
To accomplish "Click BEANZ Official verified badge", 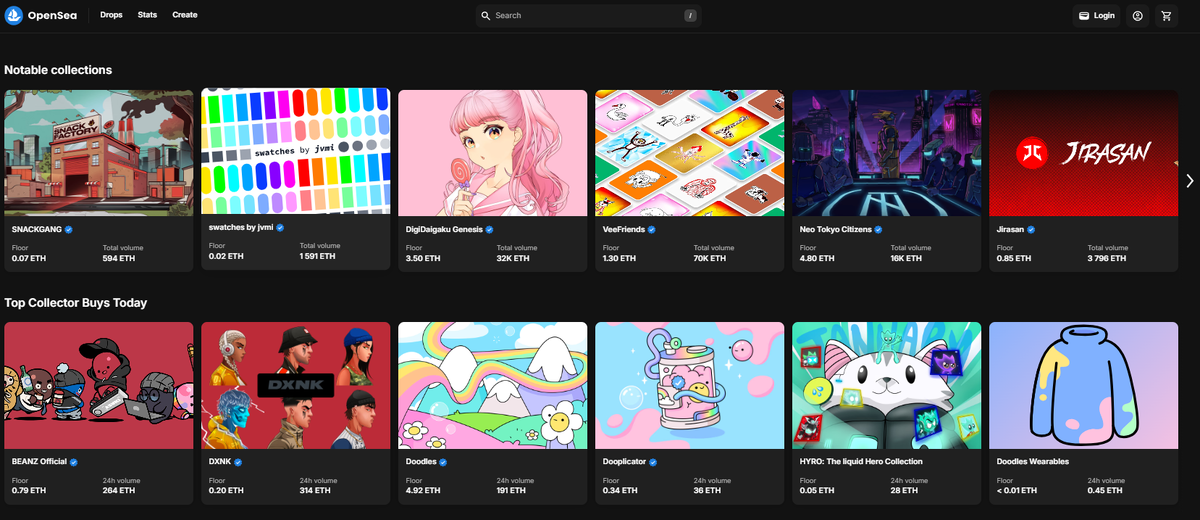I will pos(74,462).
